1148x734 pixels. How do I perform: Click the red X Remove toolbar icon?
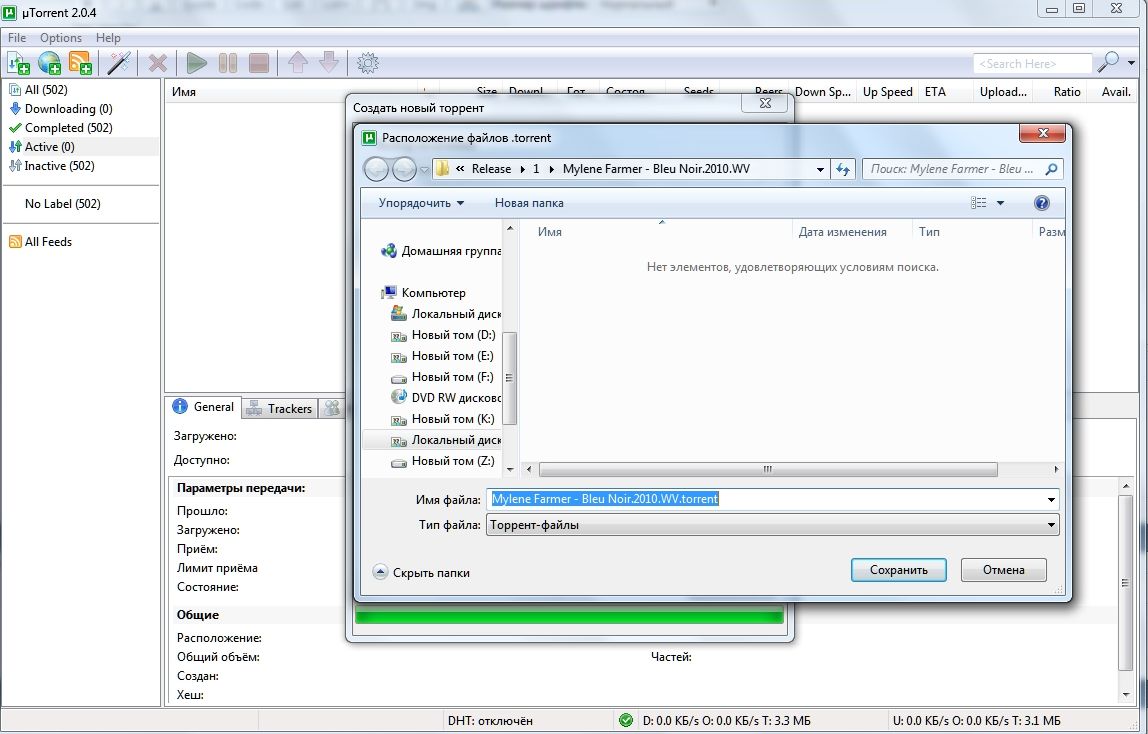pos(157,63)
